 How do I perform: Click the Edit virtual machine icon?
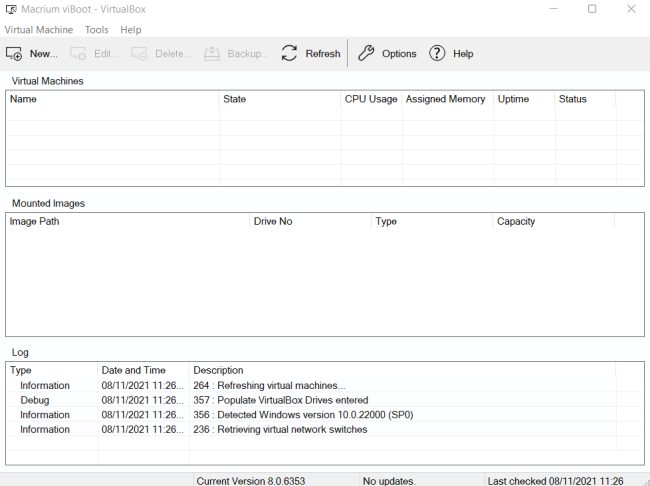(78, 54)
